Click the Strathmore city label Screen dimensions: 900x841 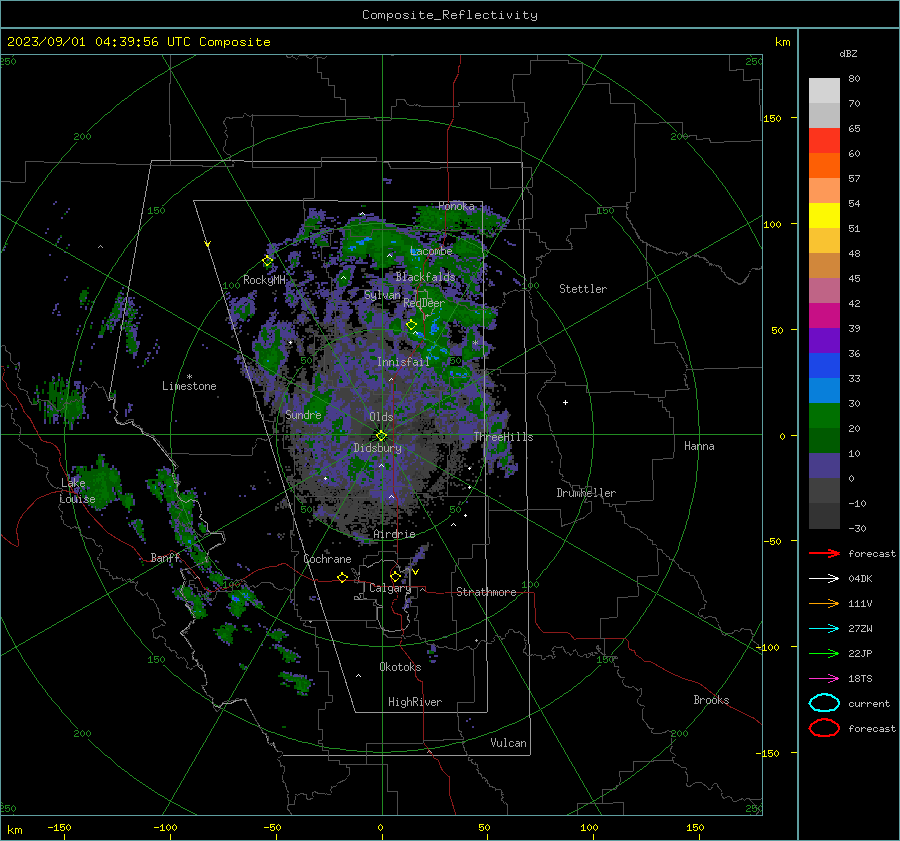486,592
